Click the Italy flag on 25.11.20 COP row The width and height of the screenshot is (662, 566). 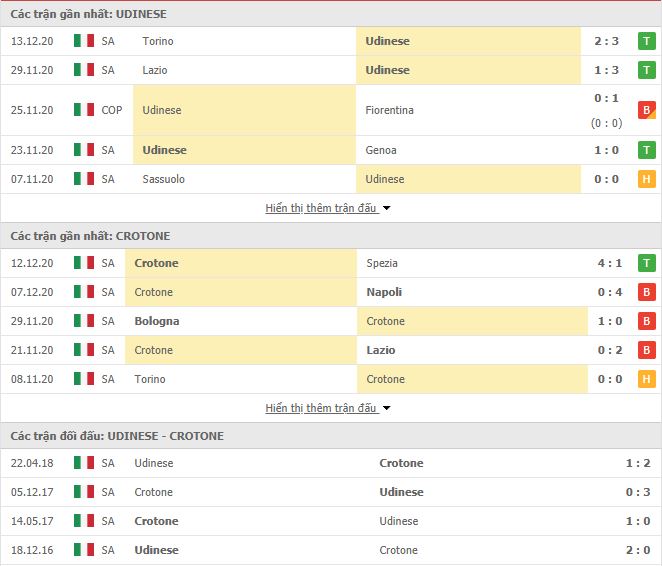pyautogui.click(x=84, y=110)
